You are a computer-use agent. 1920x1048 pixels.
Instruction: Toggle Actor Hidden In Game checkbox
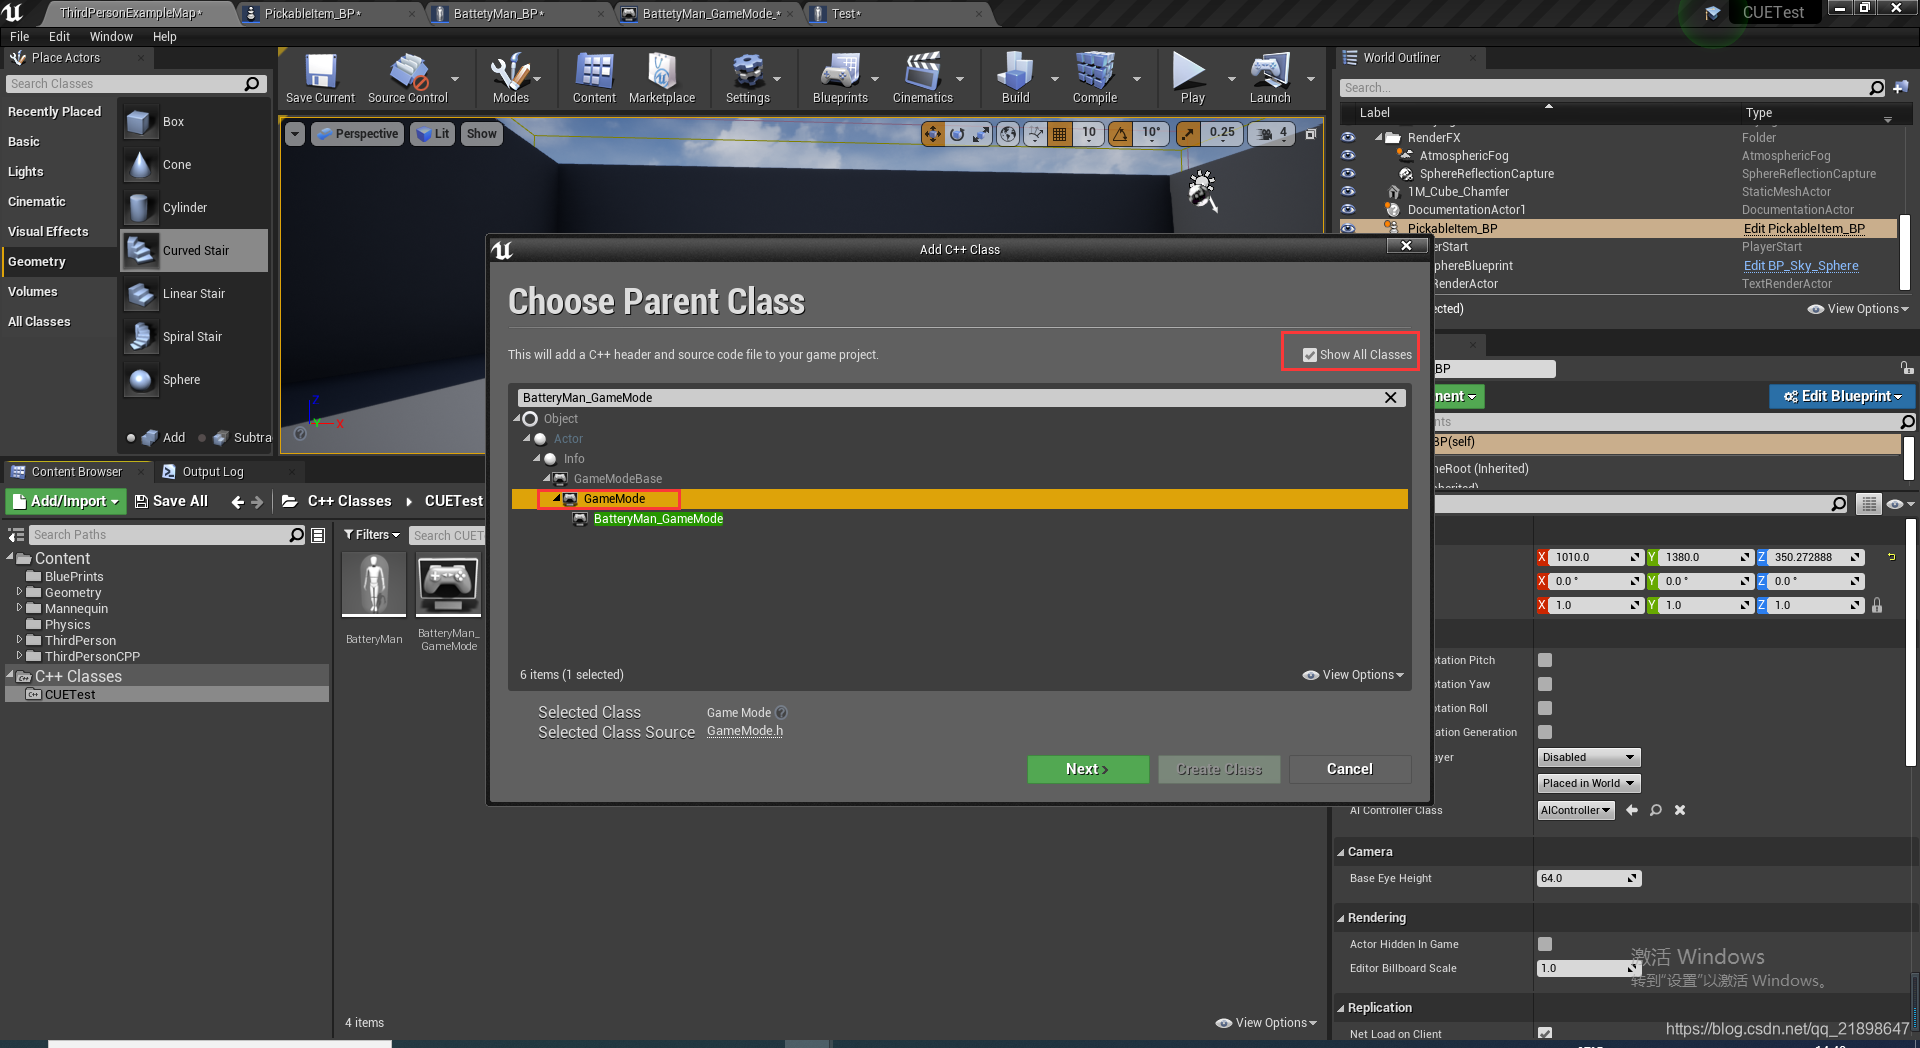pos(1545,944)
